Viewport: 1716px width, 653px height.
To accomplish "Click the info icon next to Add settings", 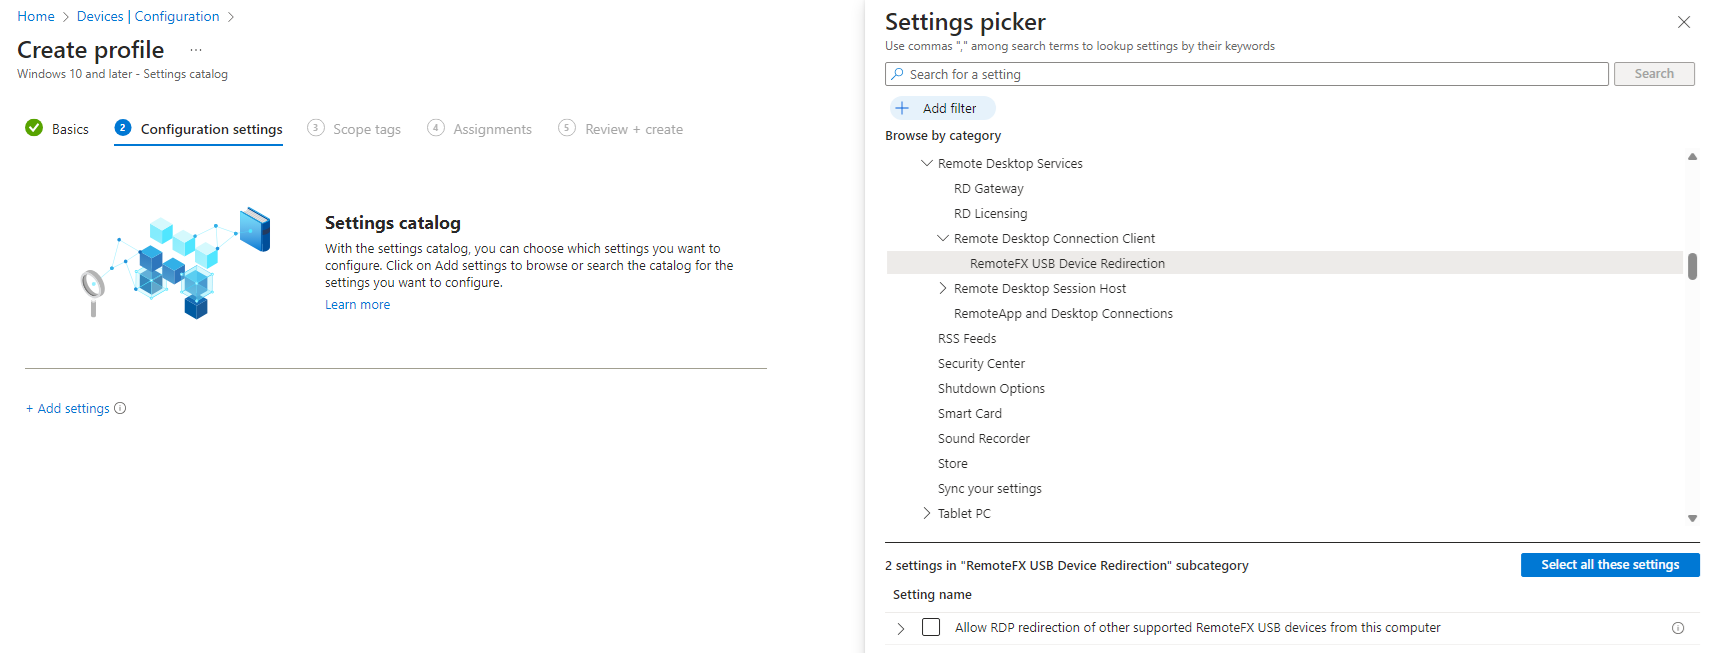I will tap(120, 408).
